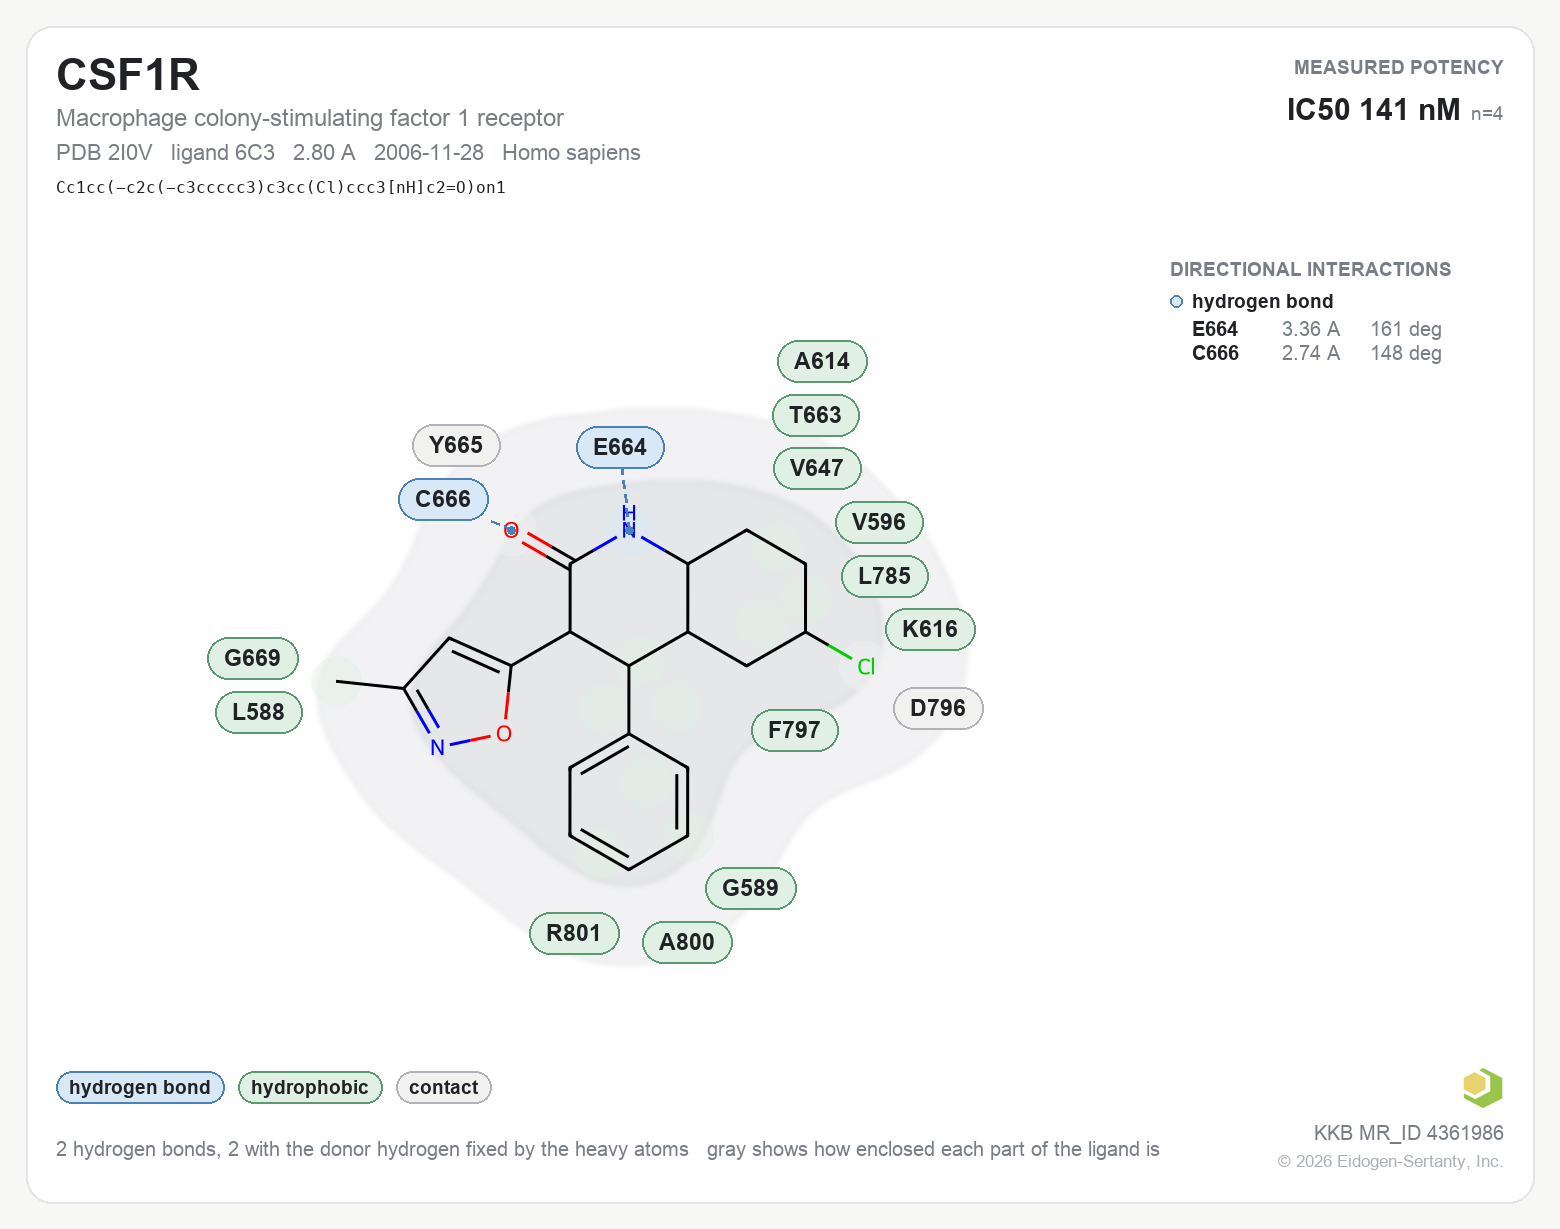This screenshot has height=1229, width=1560.
Task: Pick the L785 residue bubble
Action: (885, 576)
